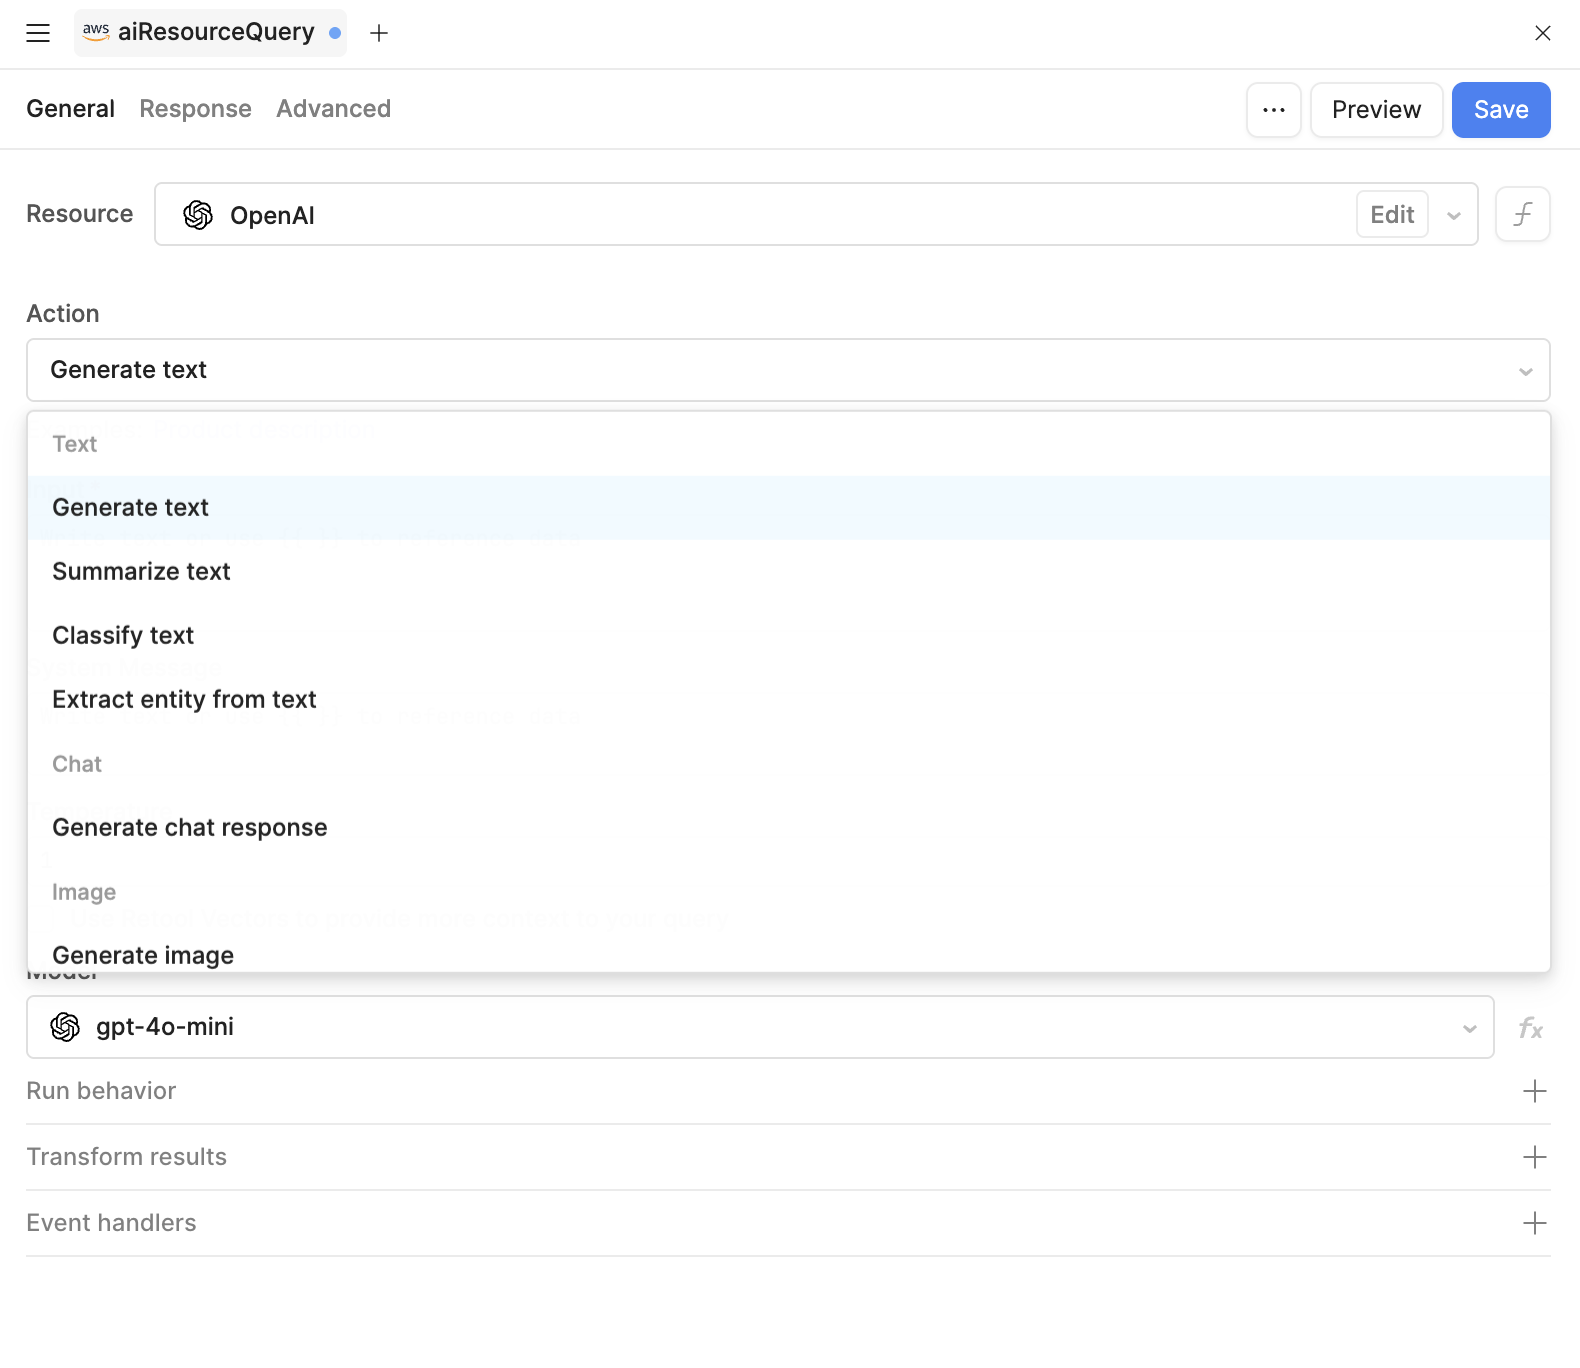1580x1368 pixels.
Task: Expand the Resource dropdown chevron
Action: [x=1454, y=215]
